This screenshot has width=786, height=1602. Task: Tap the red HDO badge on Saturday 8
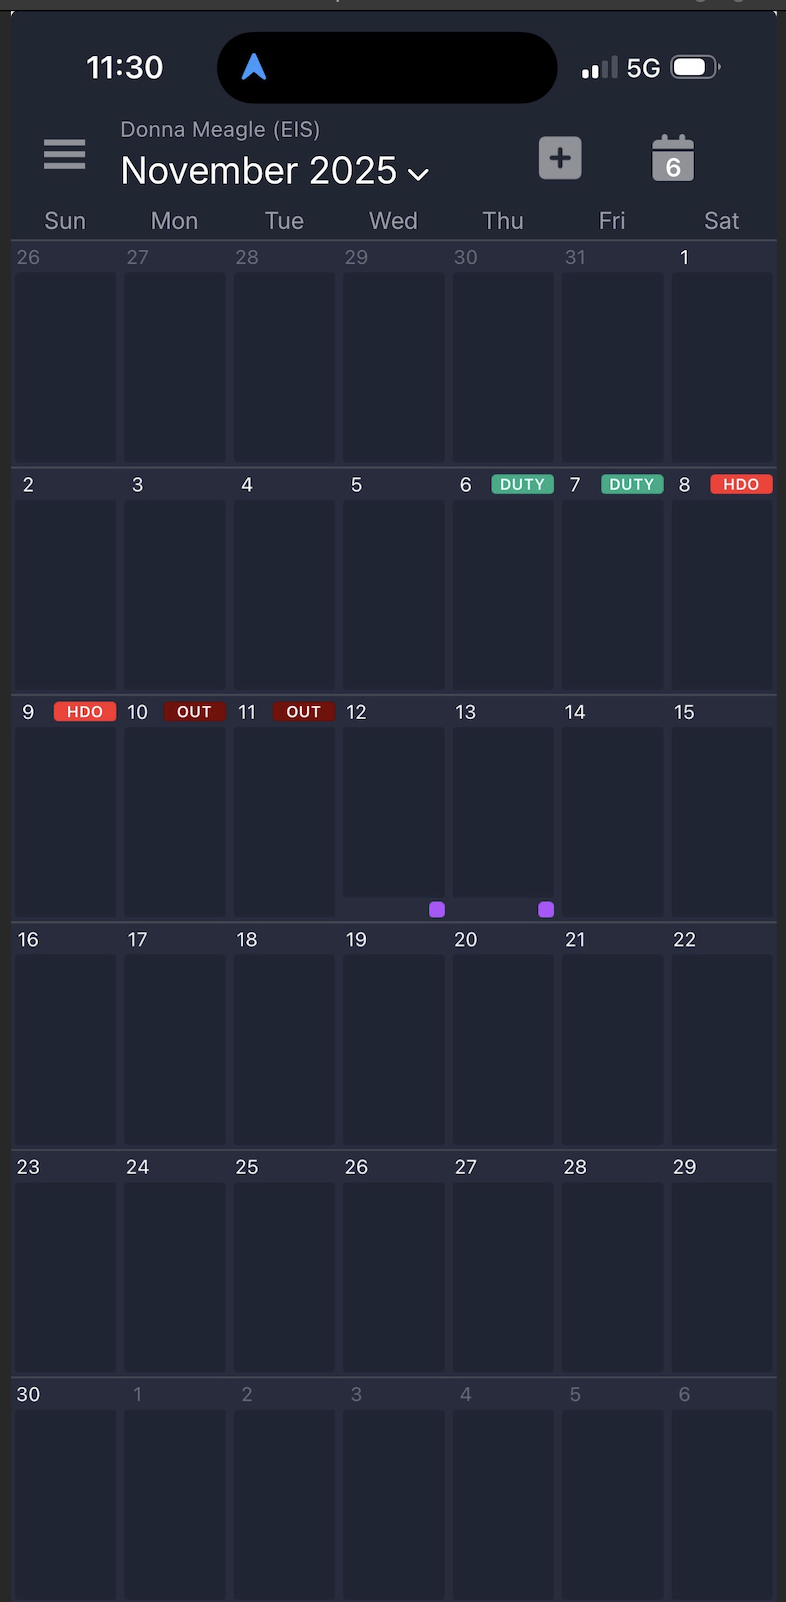[x=741, y=484]
